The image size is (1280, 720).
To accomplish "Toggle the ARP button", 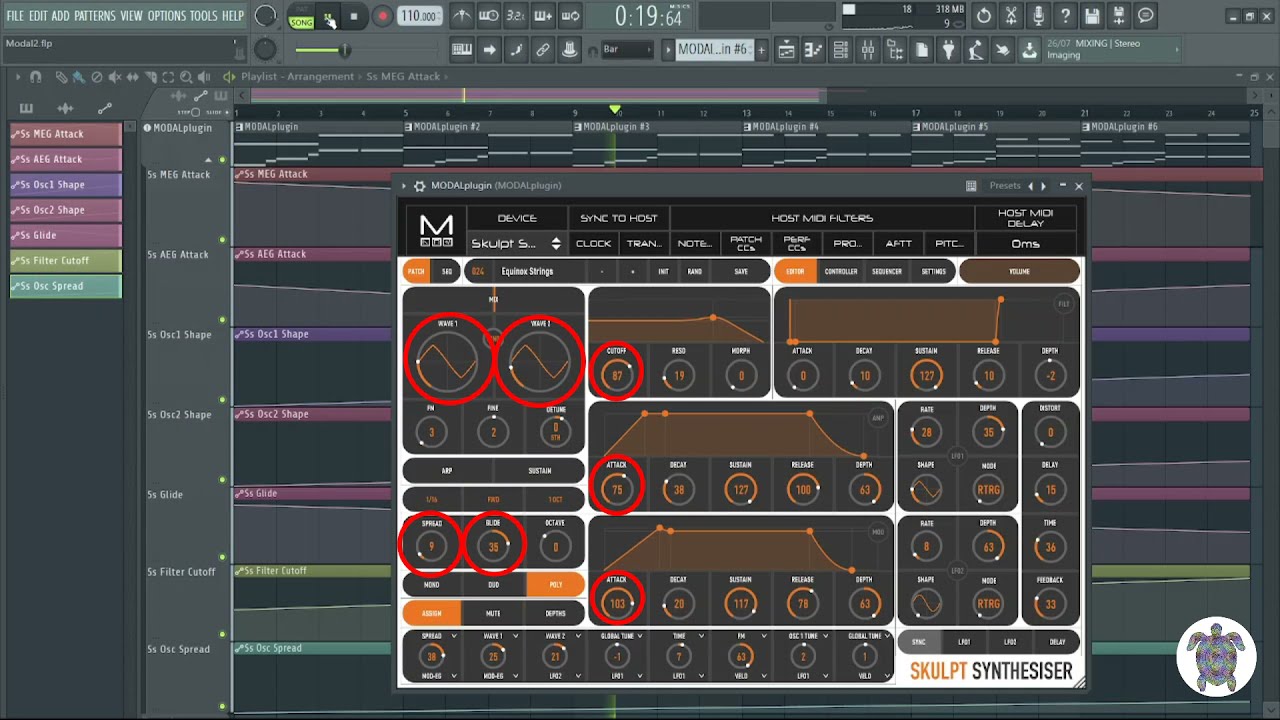I will coord(447,471).
